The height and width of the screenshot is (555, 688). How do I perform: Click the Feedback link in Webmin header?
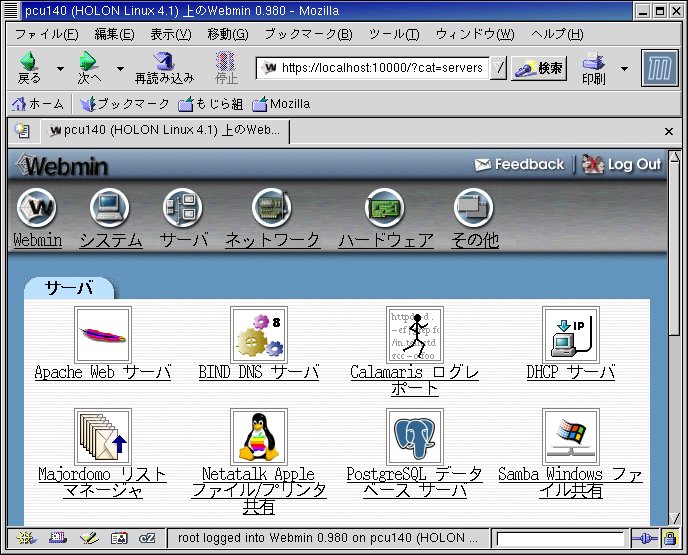point(519,165)
